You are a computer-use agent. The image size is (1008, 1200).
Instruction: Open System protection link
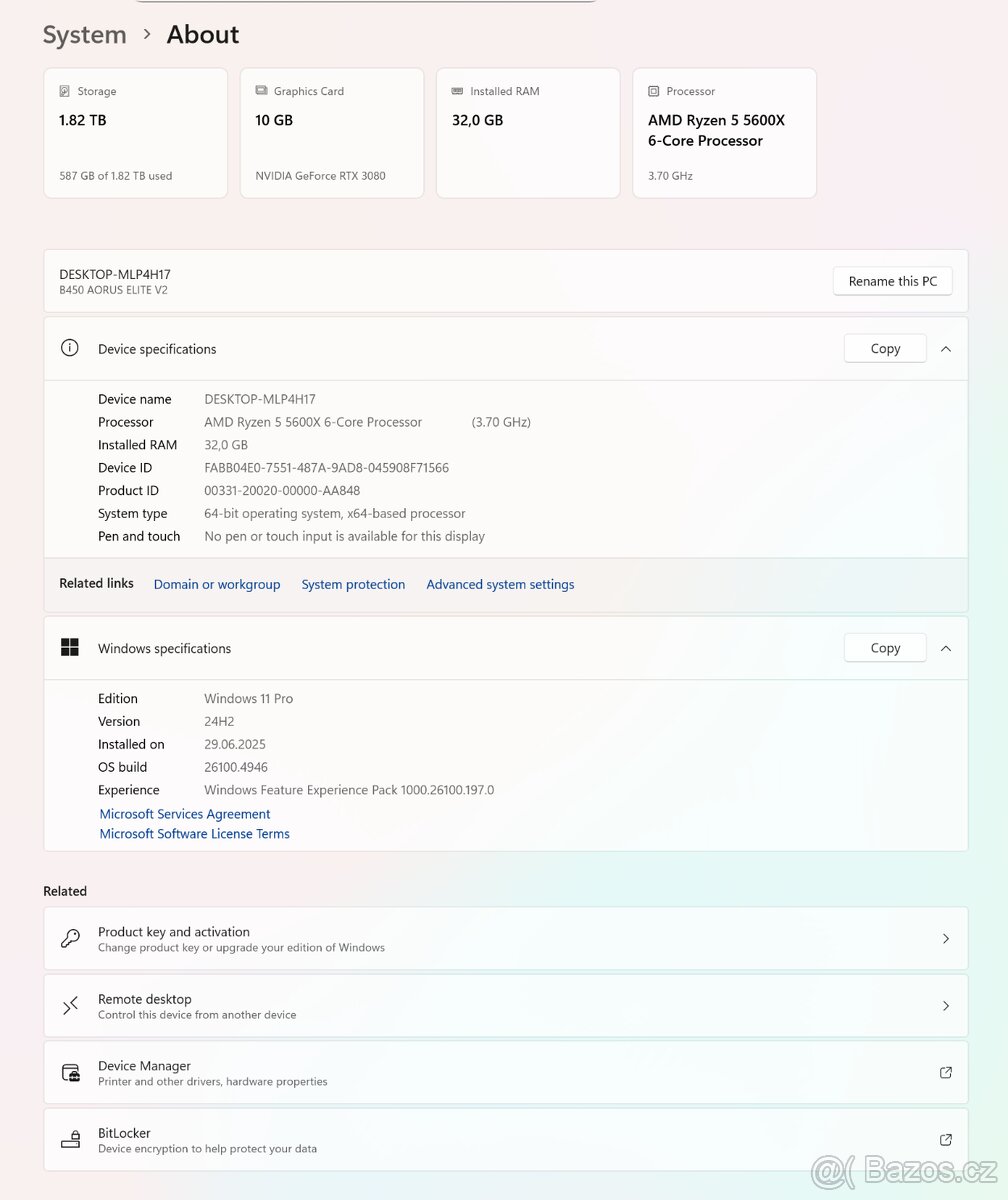tap(353, 584)
